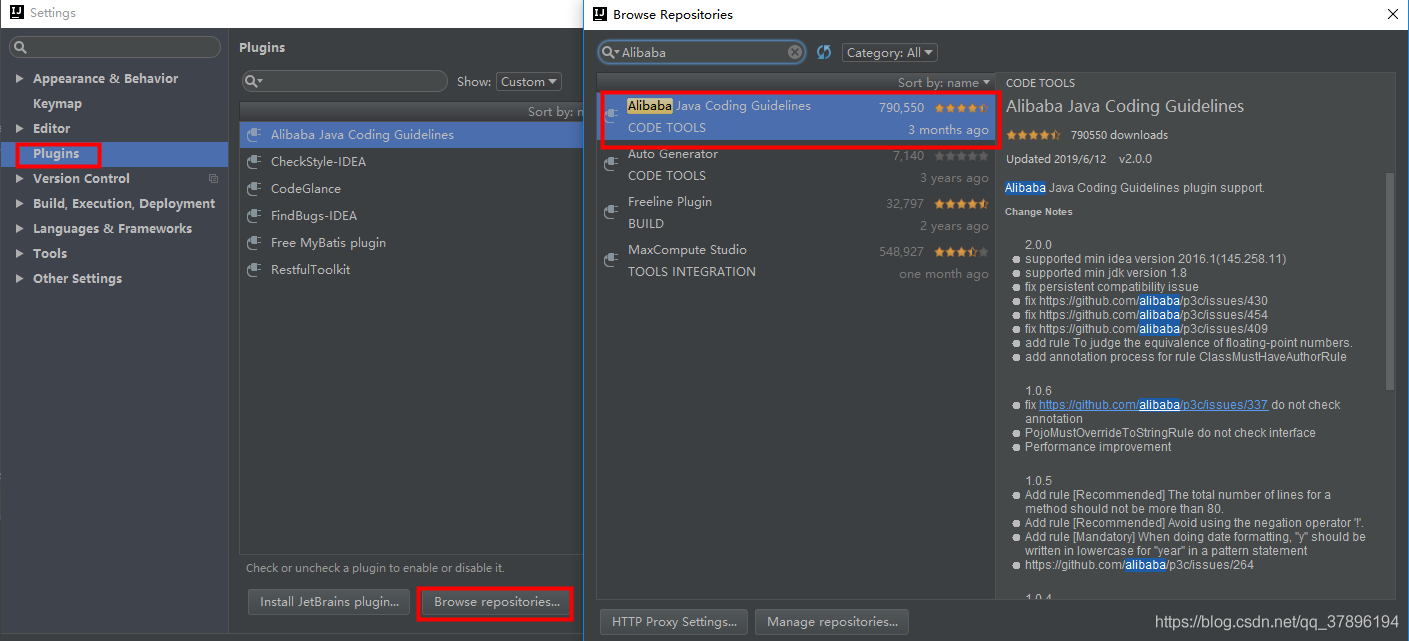Click the plugin icon next to MaxCompute Studio

(x=612, y=259)
